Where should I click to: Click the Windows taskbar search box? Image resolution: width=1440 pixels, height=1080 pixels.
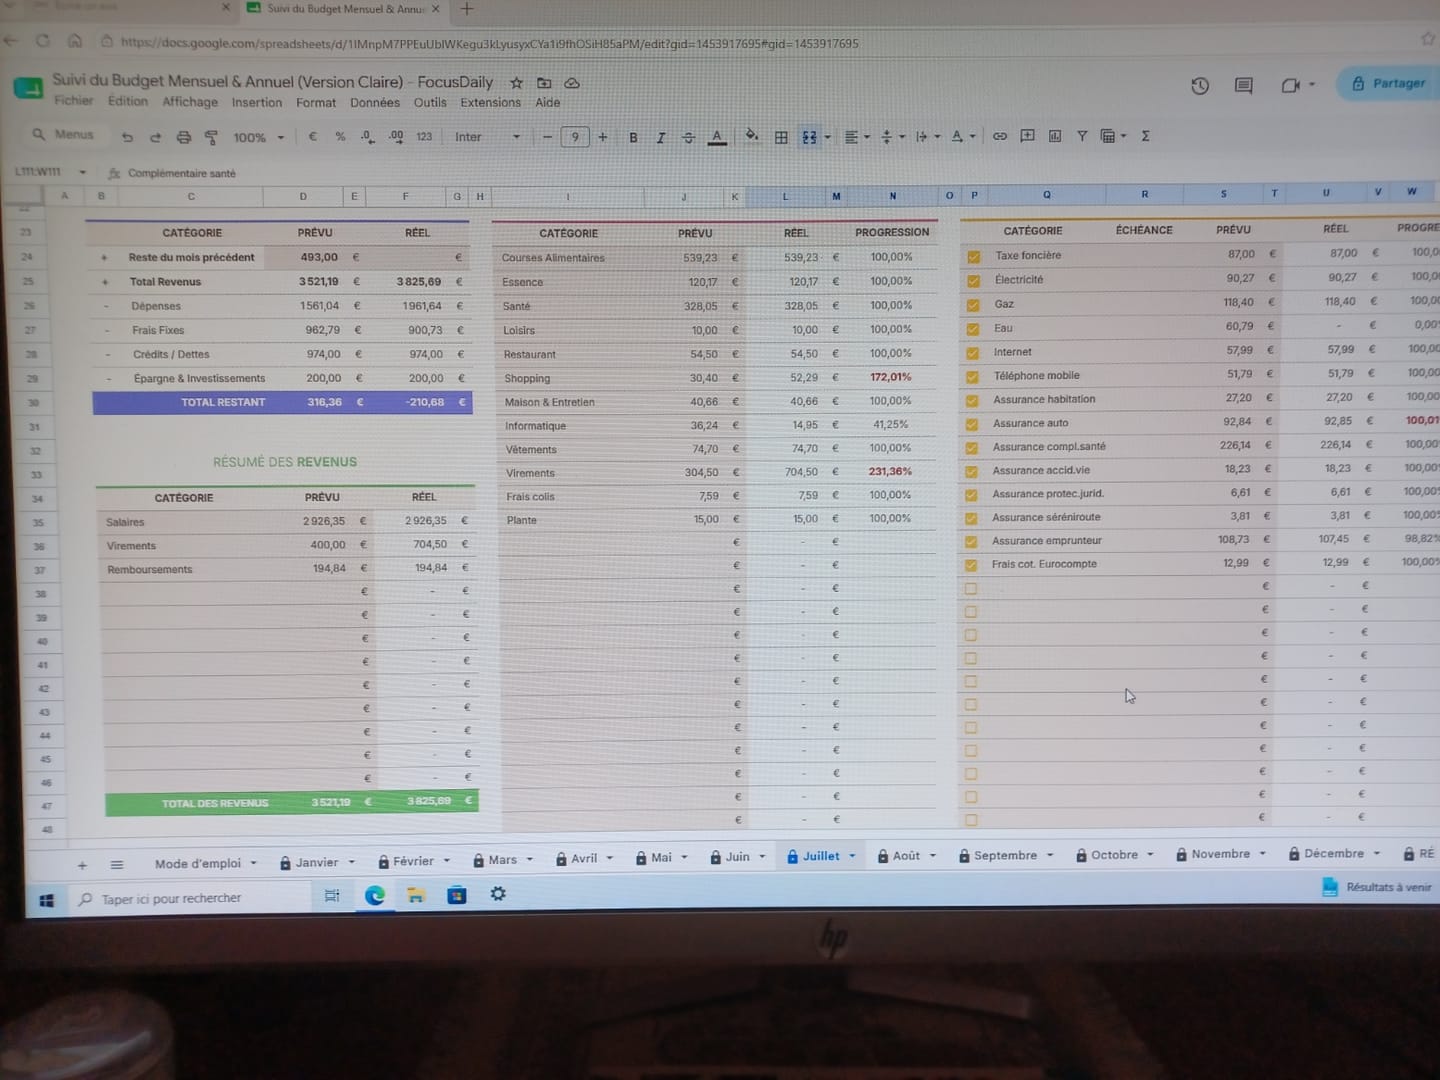click(x=190, y=899)
